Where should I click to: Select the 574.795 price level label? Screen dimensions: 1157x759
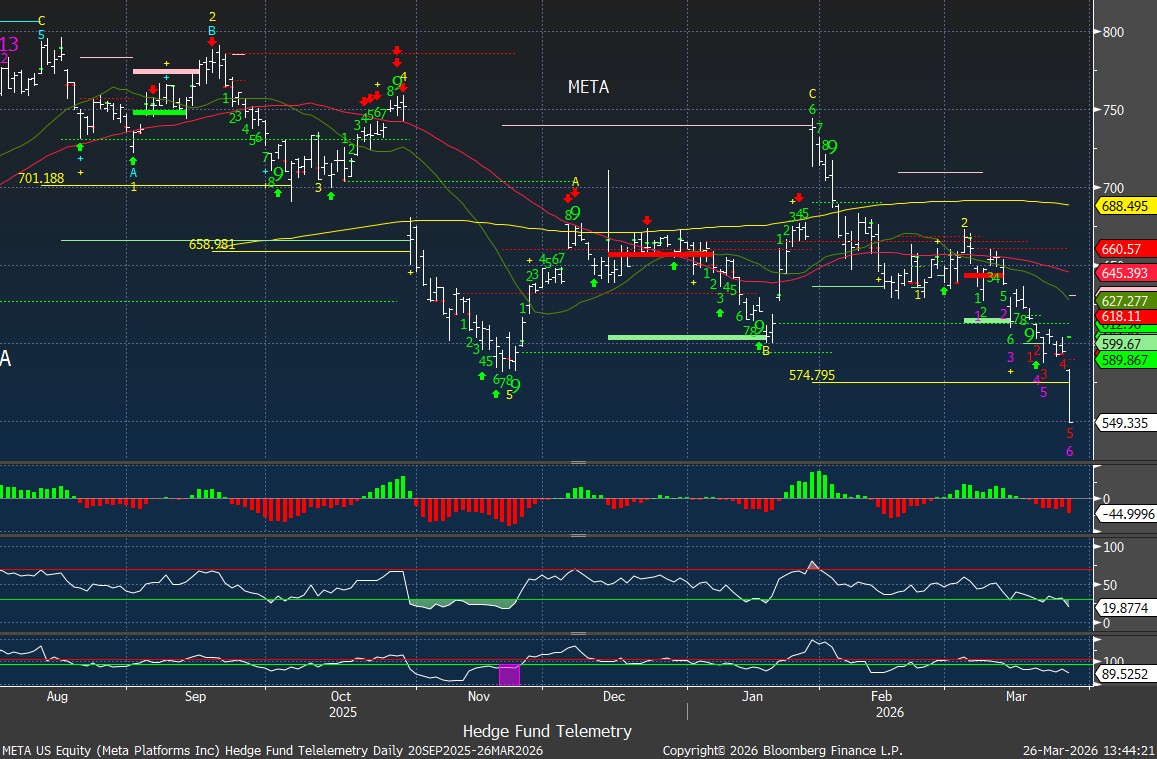click(x=811, y=376)
